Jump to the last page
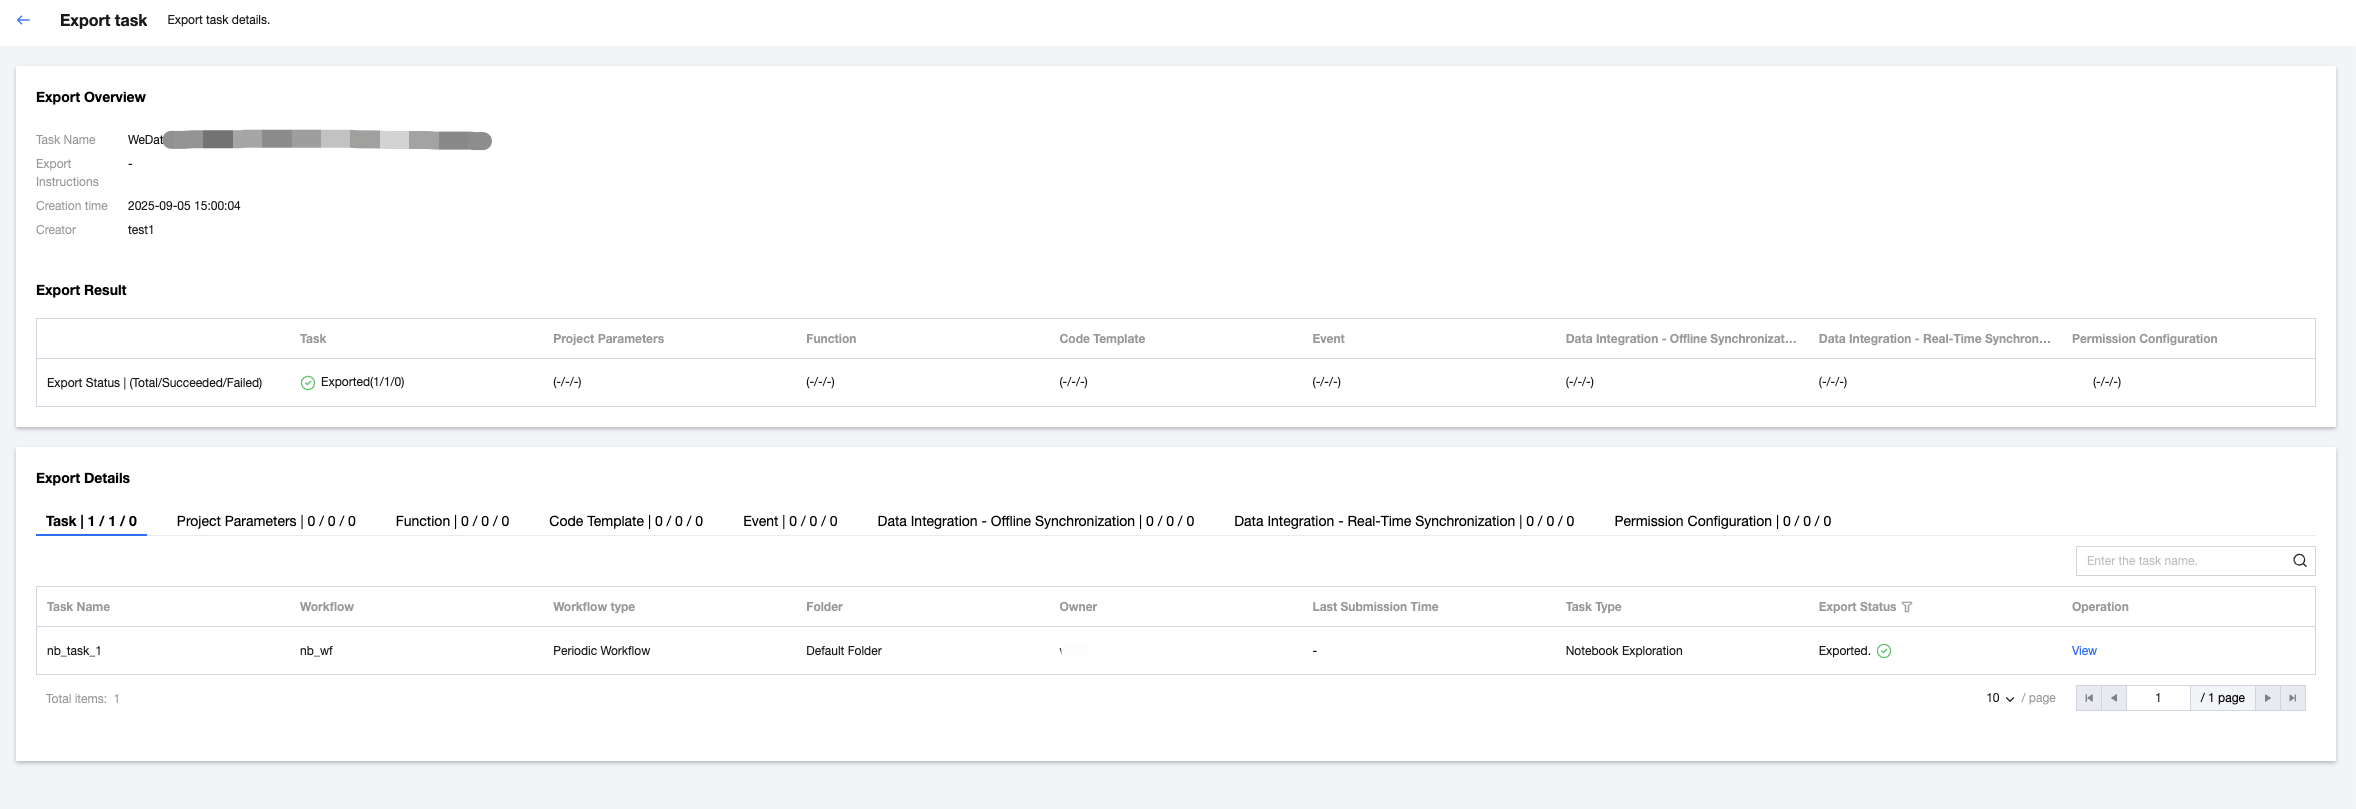2356x809 pixels. coord(2293,698)
